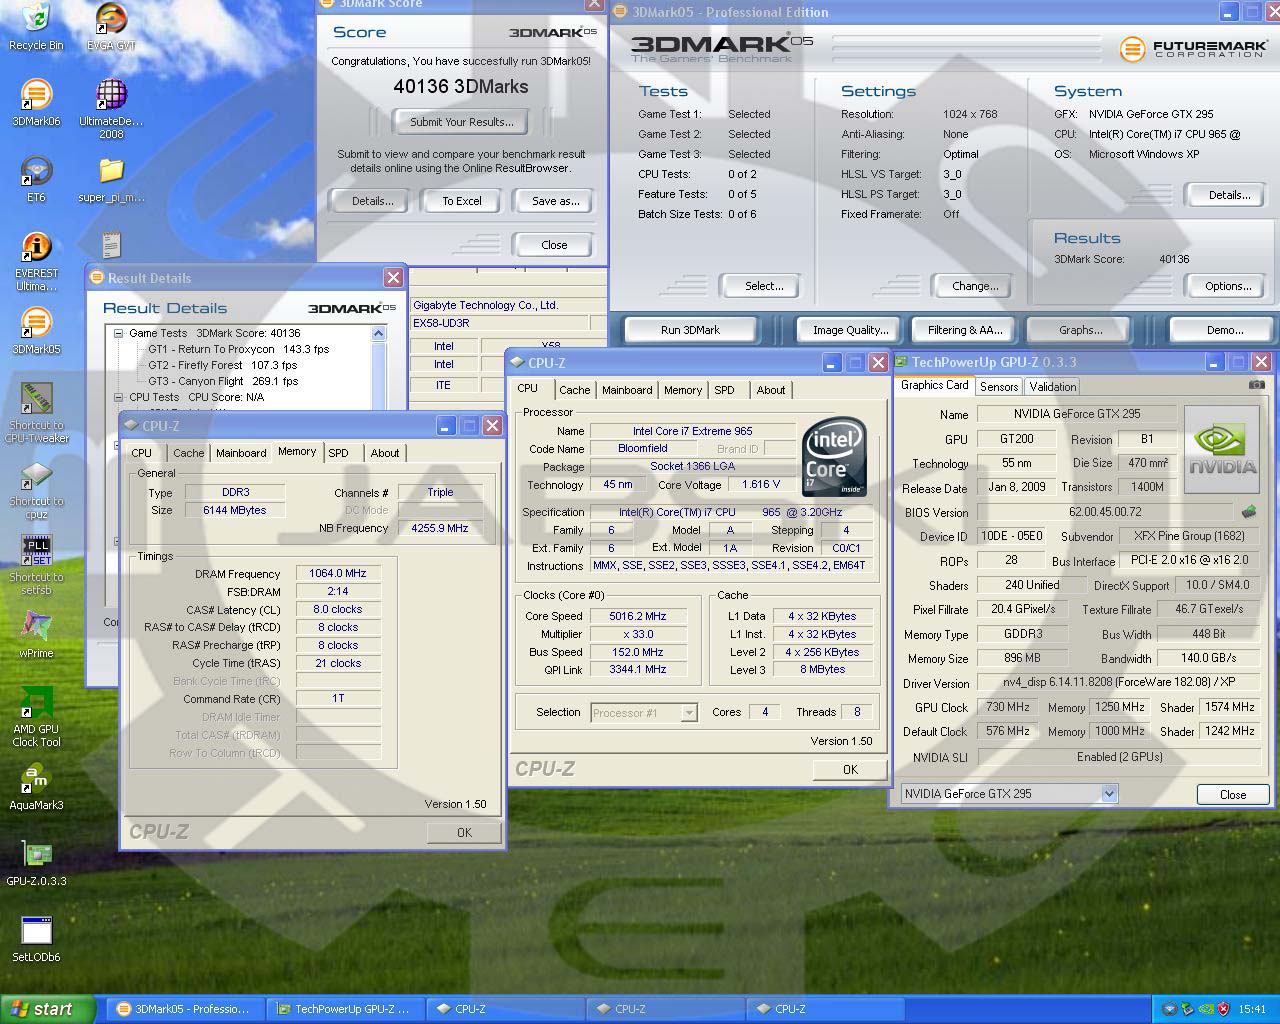Open the Shortcut to CPU-Tweaker icon
Viewport: 1280px width, 1024px height.
[36, 413]
